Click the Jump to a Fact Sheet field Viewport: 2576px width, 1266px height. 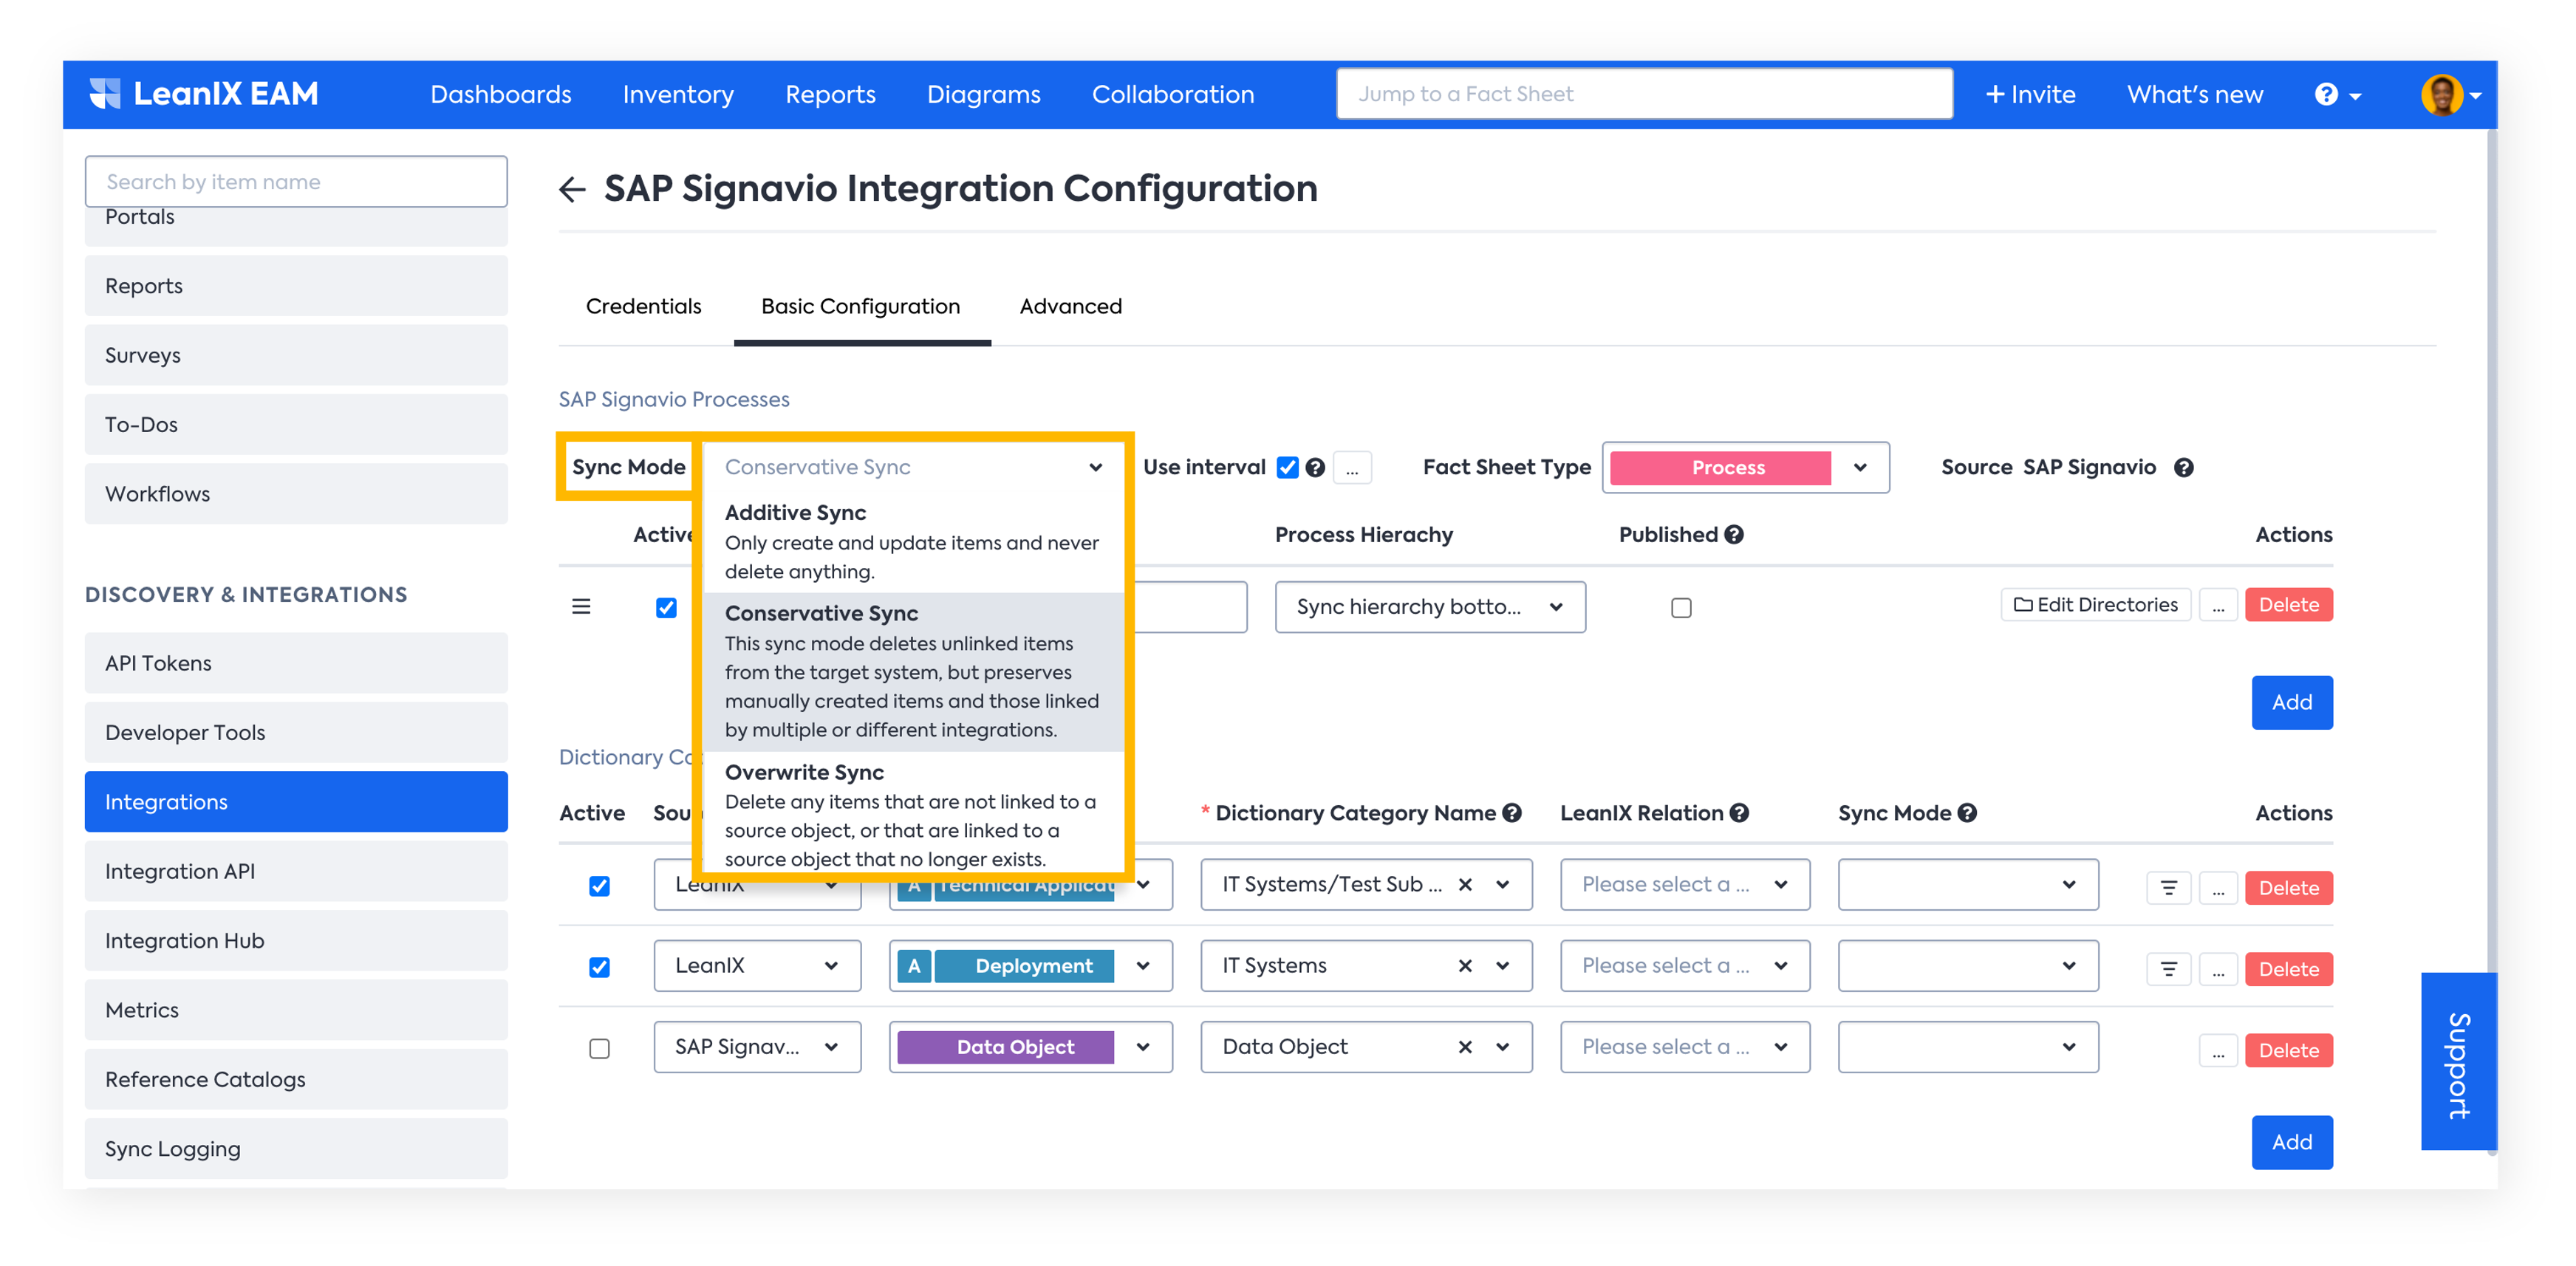click(1645, 94)
